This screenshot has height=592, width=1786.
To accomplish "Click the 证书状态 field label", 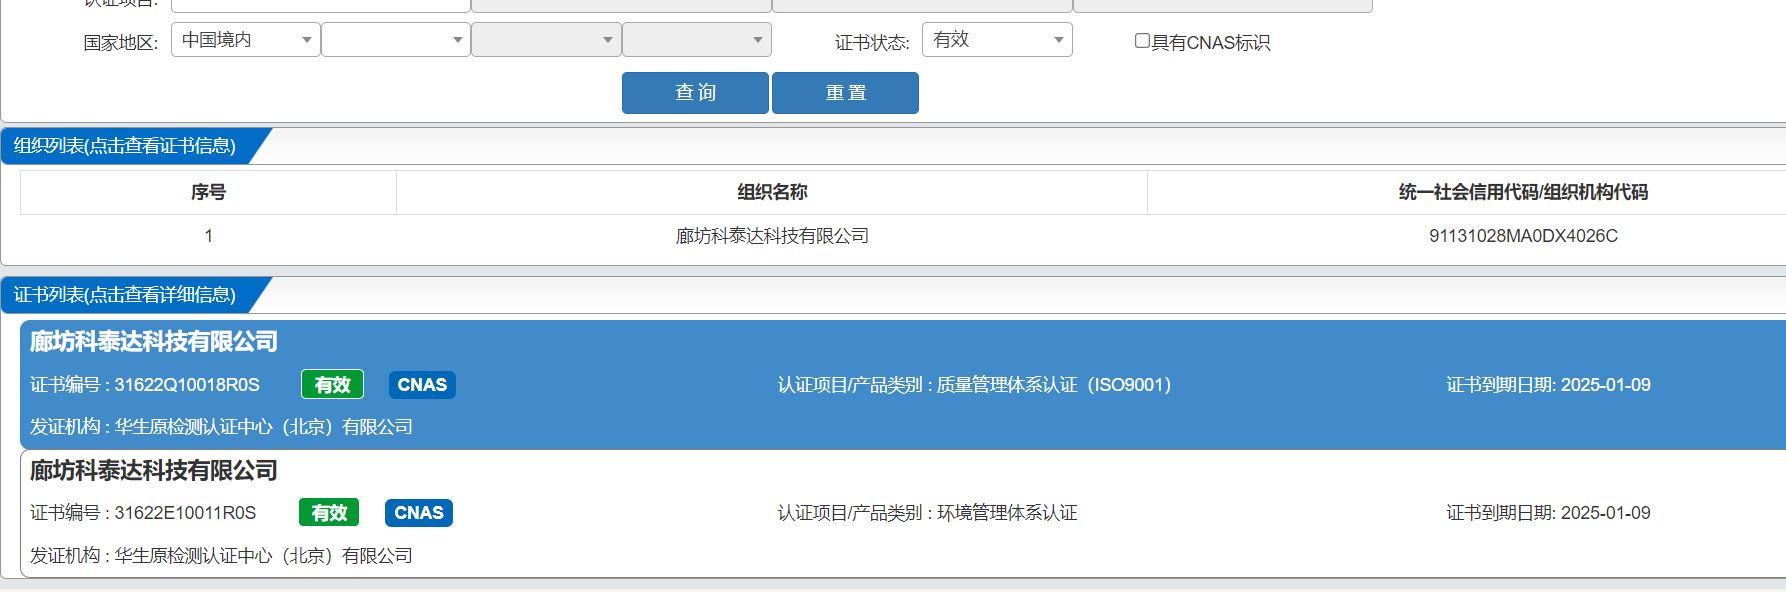I will point(872,43).
